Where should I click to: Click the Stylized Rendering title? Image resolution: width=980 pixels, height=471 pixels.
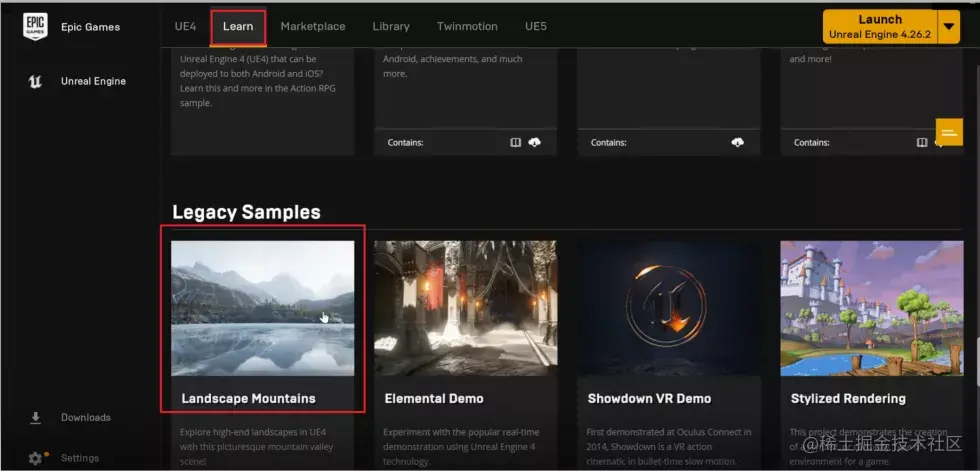pyautogui.click(x=848, y=399)
